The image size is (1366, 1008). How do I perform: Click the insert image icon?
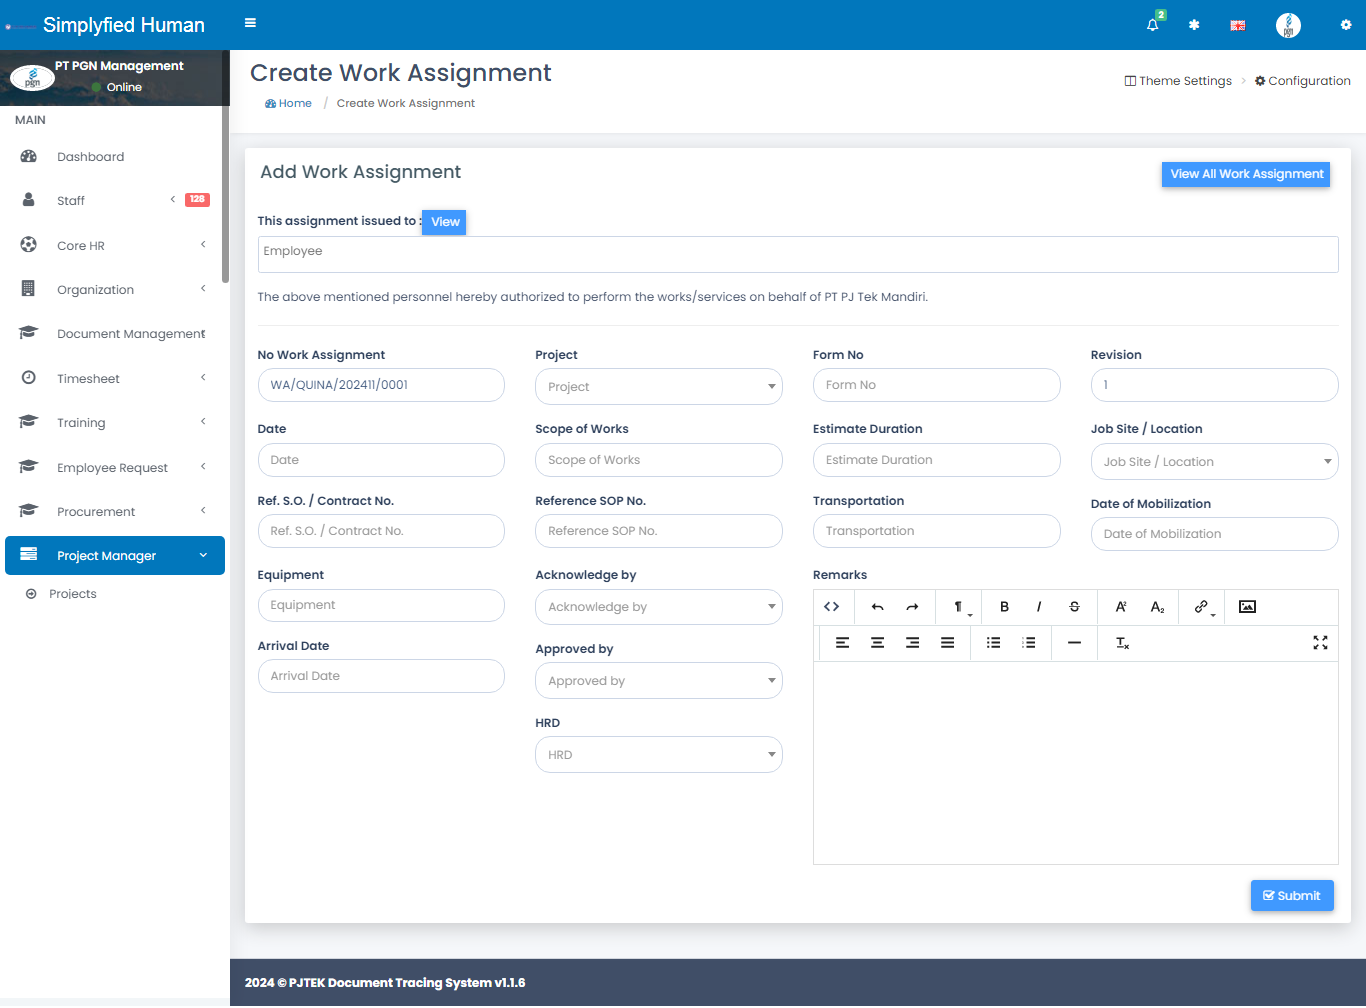coord(1247,607)
